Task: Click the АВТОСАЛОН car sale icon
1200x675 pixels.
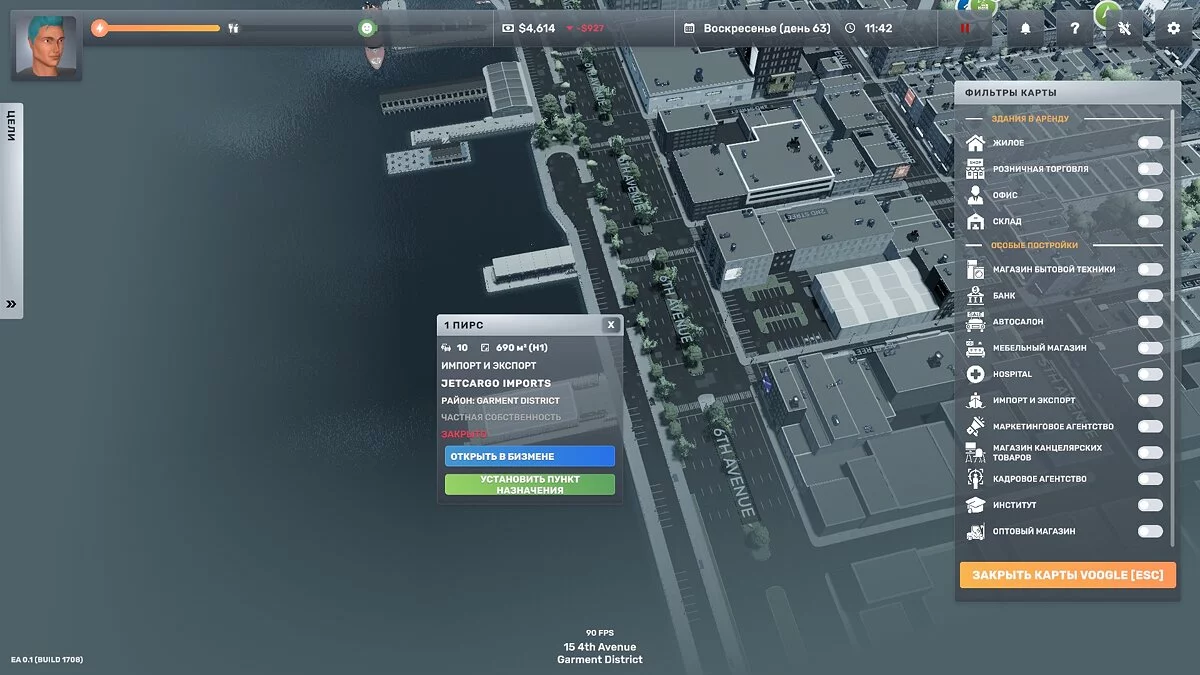Action: point(975,322)
